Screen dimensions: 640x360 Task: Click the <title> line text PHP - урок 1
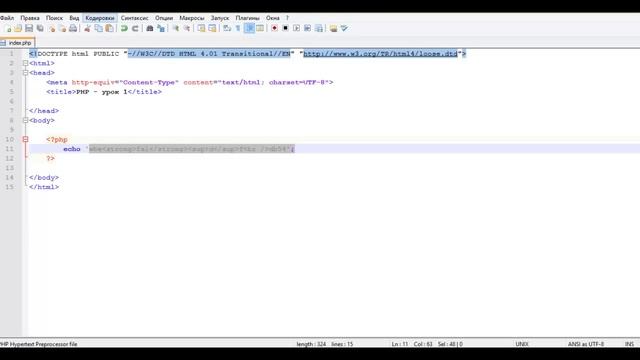tap(102, 92)
